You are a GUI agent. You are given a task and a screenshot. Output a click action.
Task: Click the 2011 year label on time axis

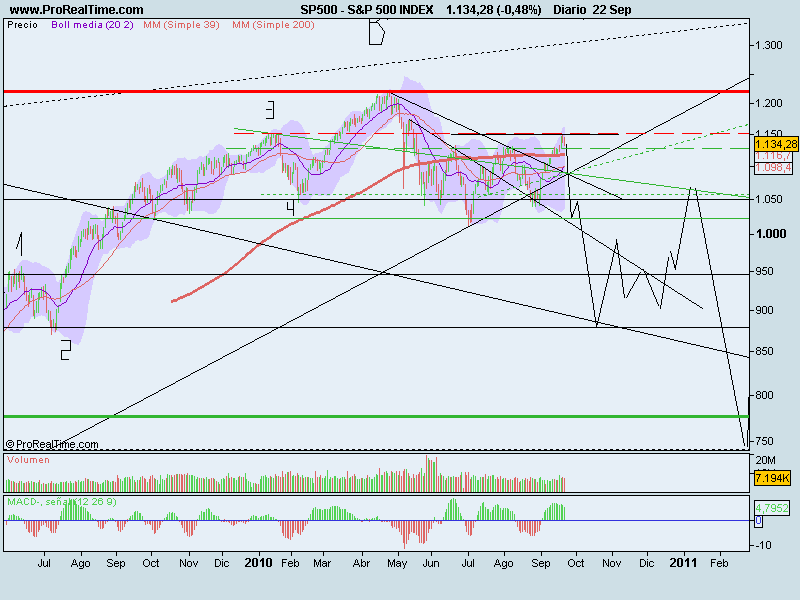click(x=683, y=563)
